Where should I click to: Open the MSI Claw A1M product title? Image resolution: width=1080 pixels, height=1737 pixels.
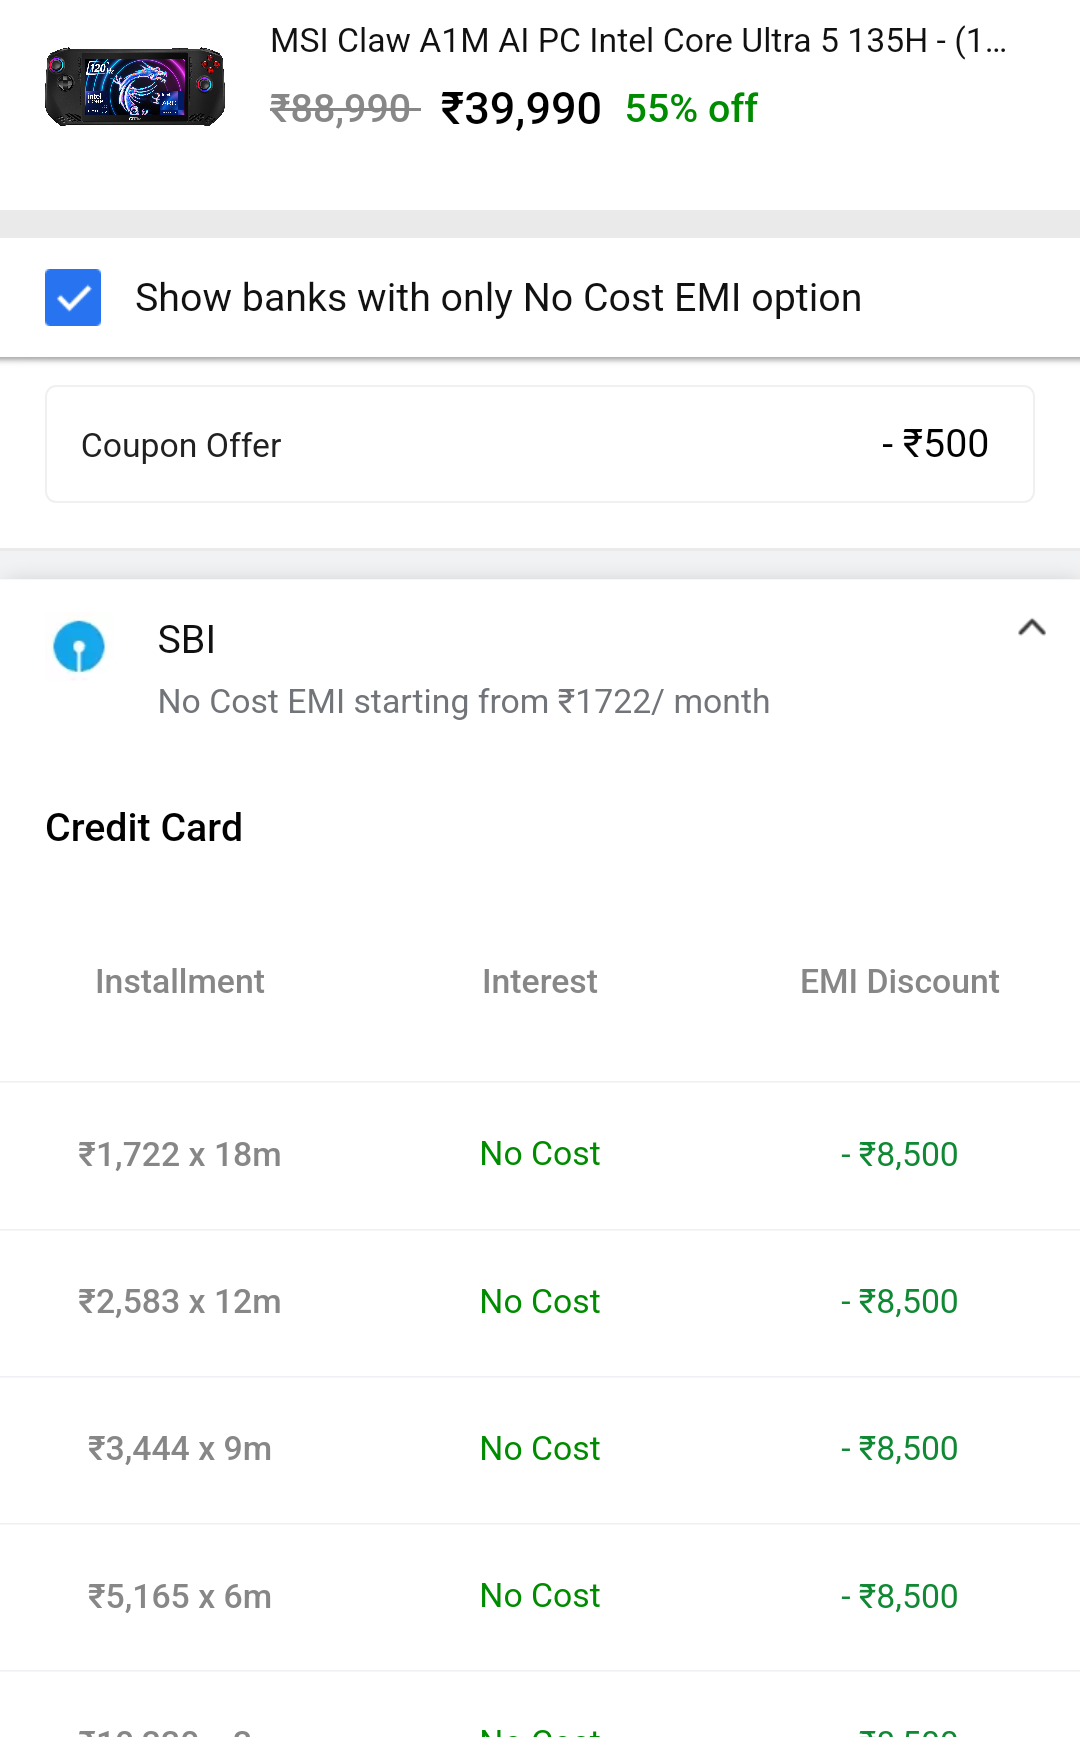[638, 41]
